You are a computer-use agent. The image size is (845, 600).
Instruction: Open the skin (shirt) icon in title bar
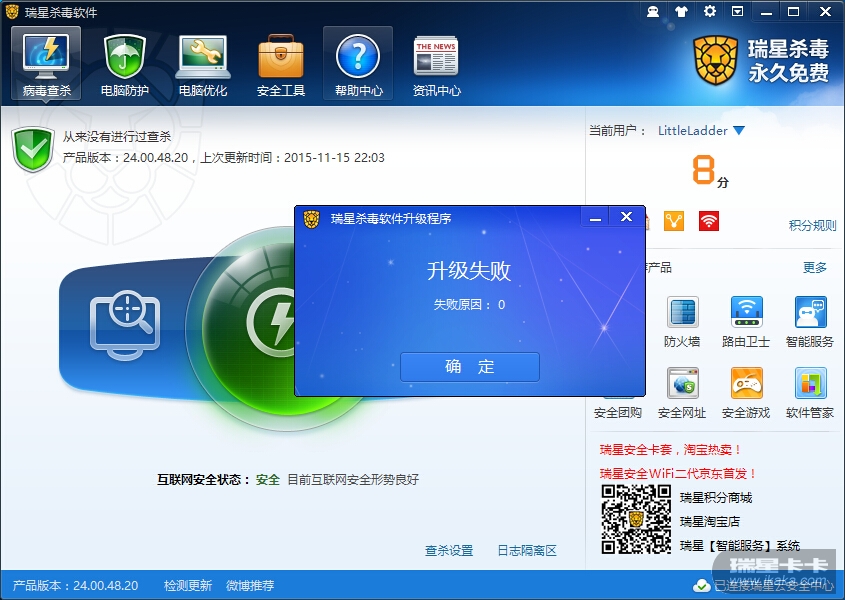(681, 11)
